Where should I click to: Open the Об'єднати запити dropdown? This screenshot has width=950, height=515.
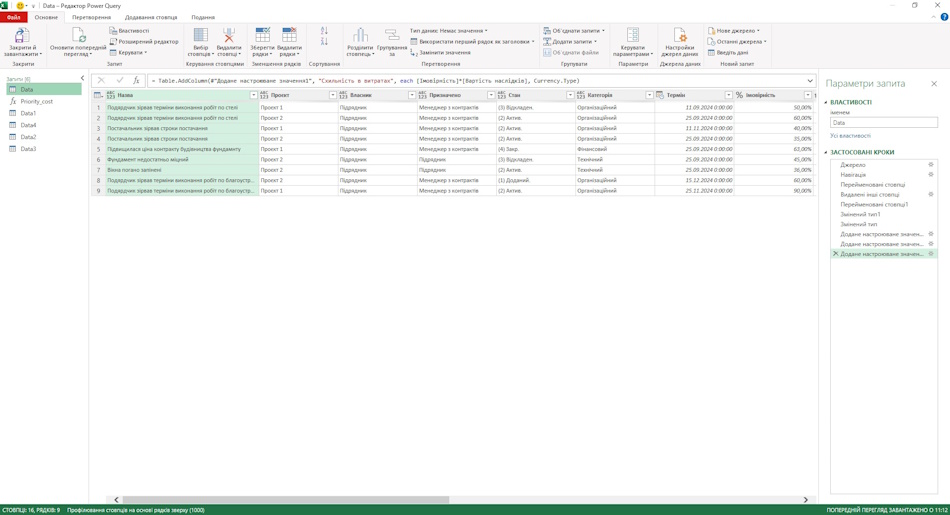coord(574,30)
